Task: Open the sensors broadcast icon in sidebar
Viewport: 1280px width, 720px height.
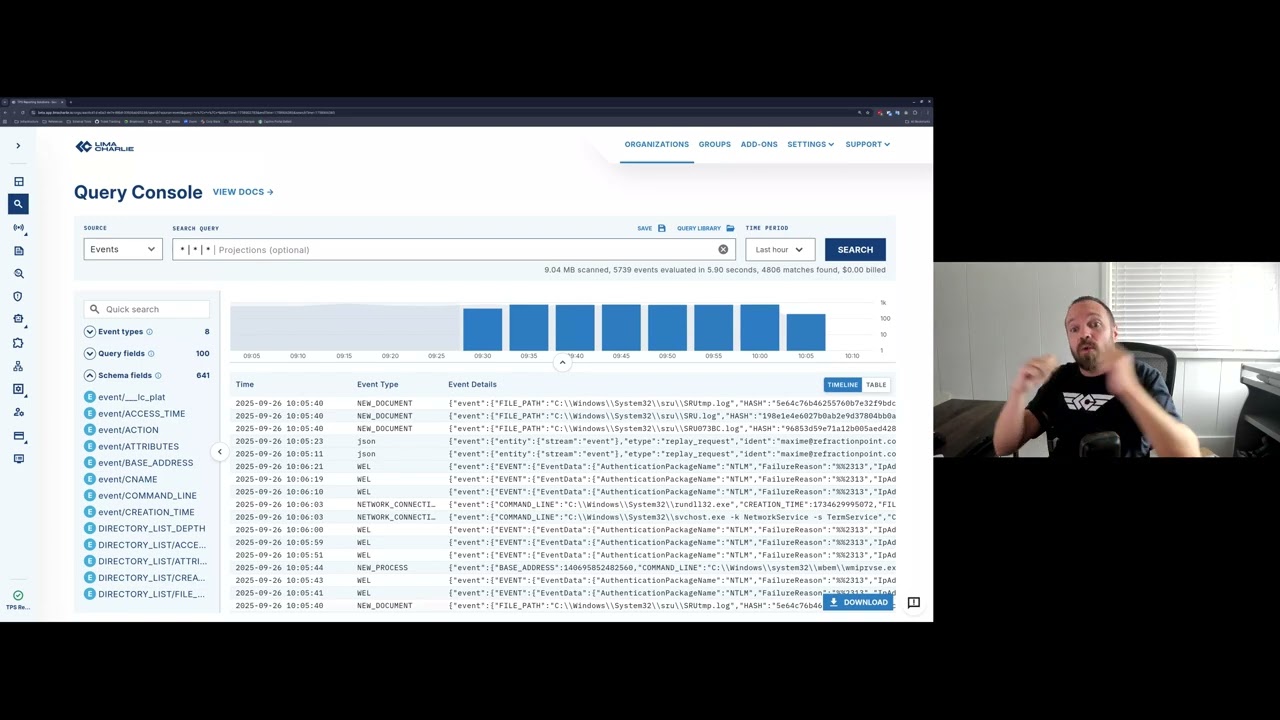Action: pos(18,228)
